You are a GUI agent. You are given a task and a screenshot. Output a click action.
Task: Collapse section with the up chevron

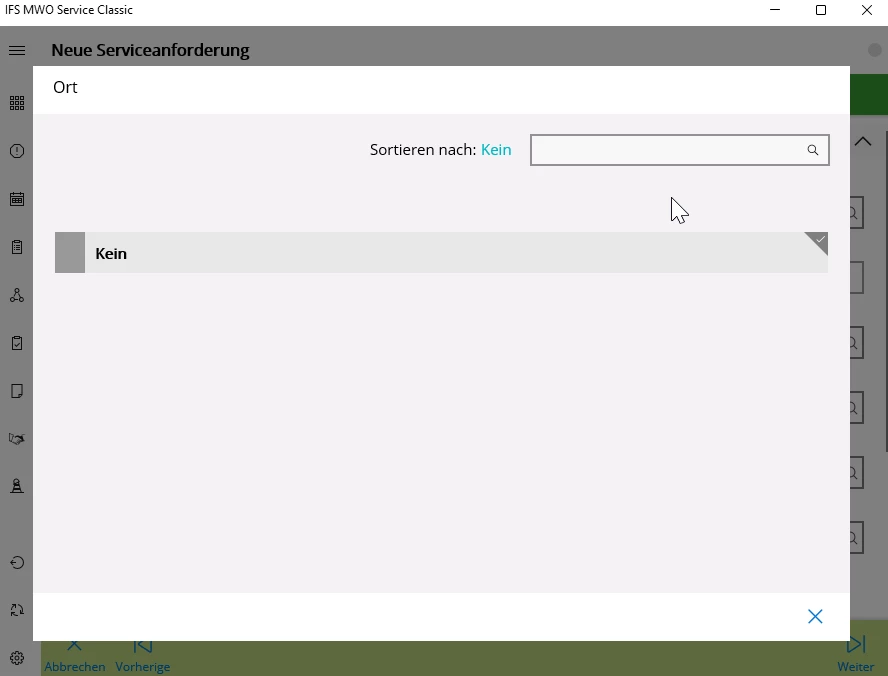click(863, 142)
